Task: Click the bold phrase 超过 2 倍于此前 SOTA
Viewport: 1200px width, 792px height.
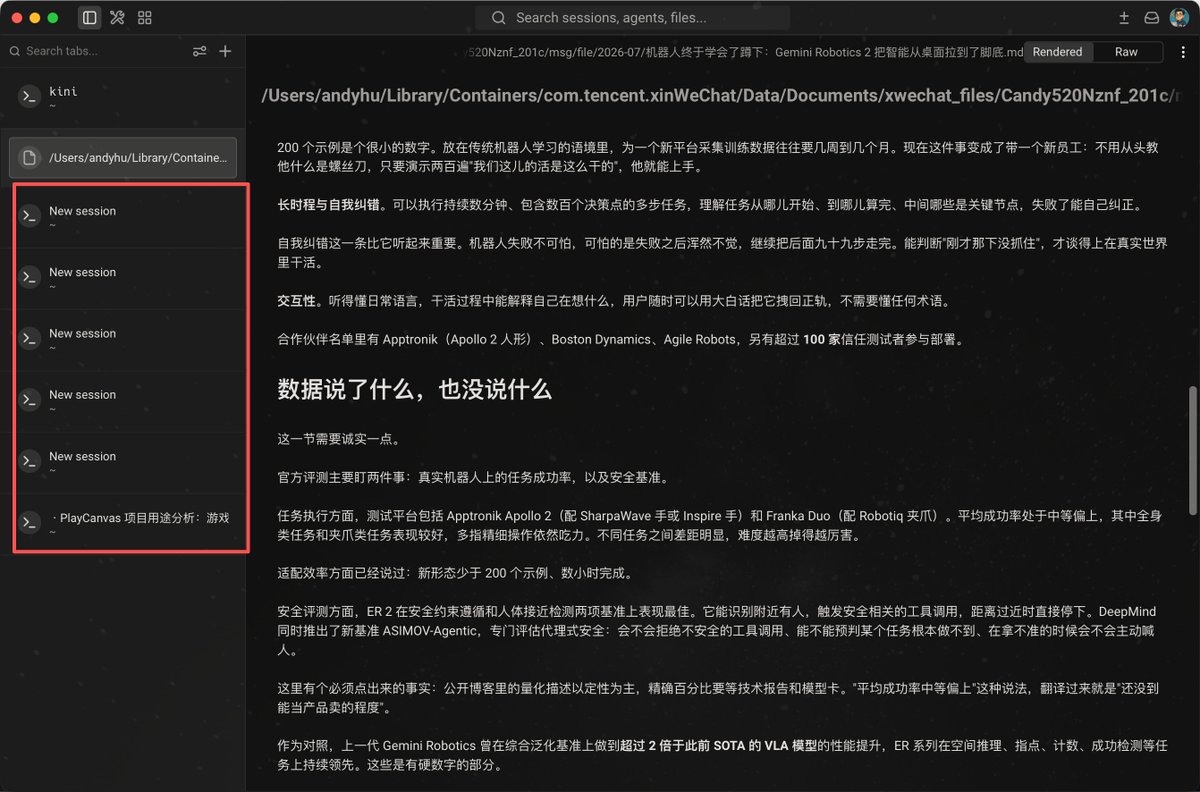Action: click(x=688, y=748)
